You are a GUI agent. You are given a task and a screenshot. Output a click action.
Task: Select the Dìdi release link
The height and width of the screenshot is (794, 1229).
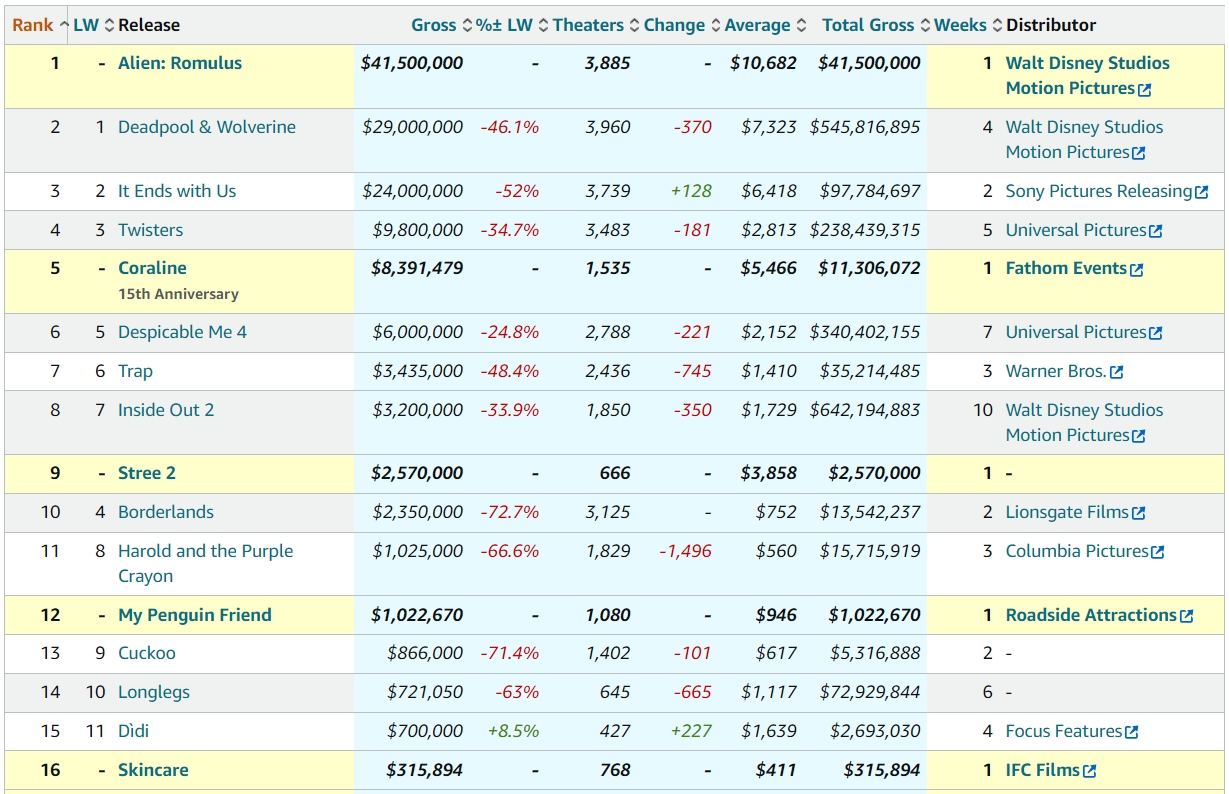(134, 731)
